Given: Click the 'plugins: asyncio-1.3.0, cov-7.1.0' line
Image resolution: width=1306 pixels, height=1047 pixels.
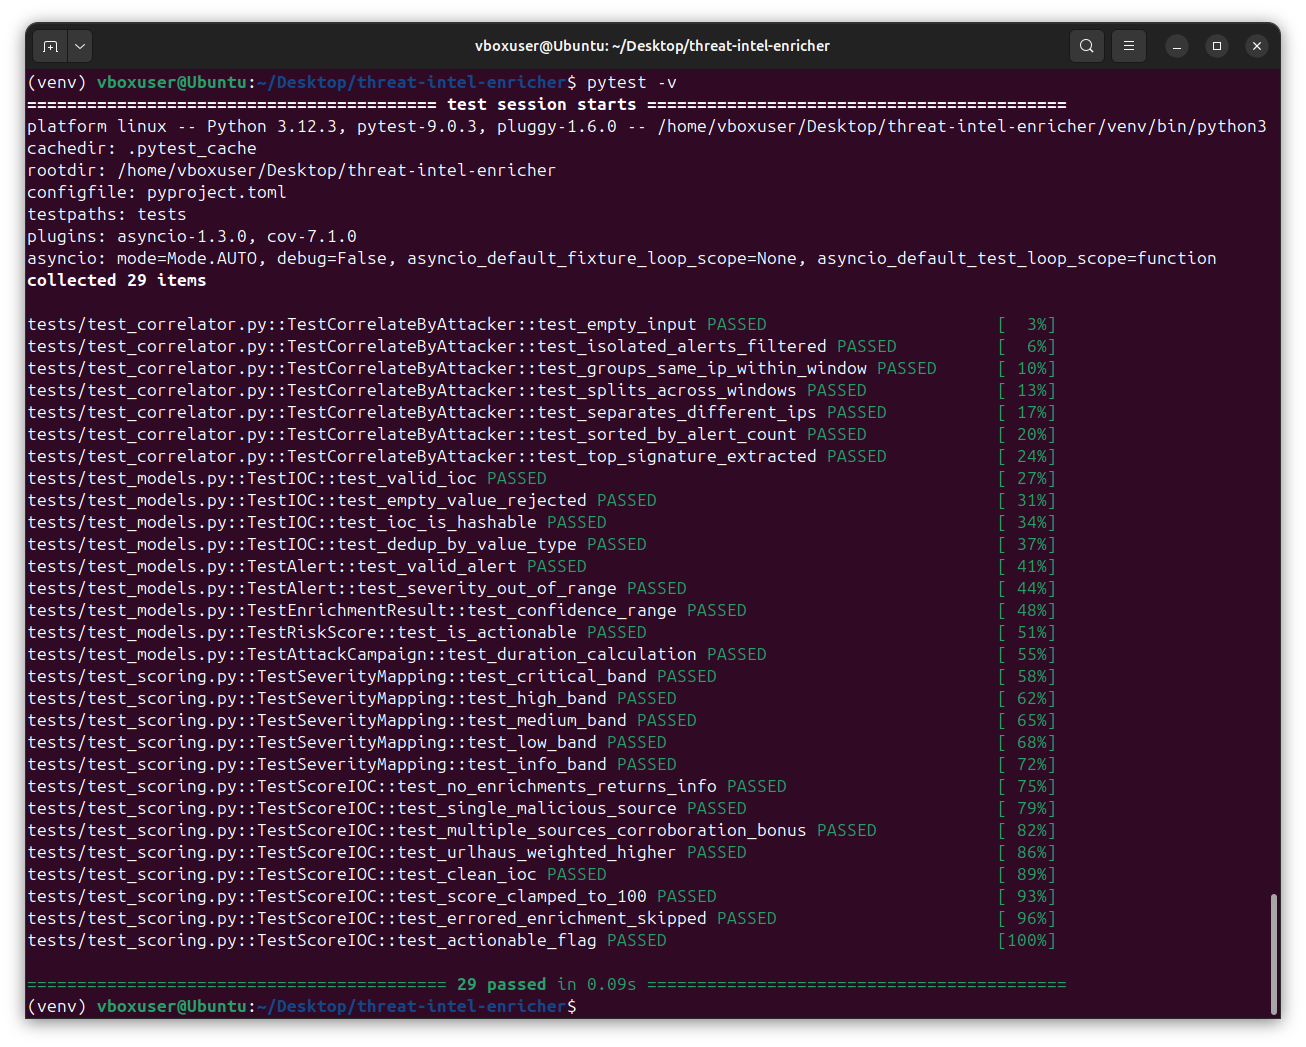Looking at the screenshot, I should coord(192,236).
